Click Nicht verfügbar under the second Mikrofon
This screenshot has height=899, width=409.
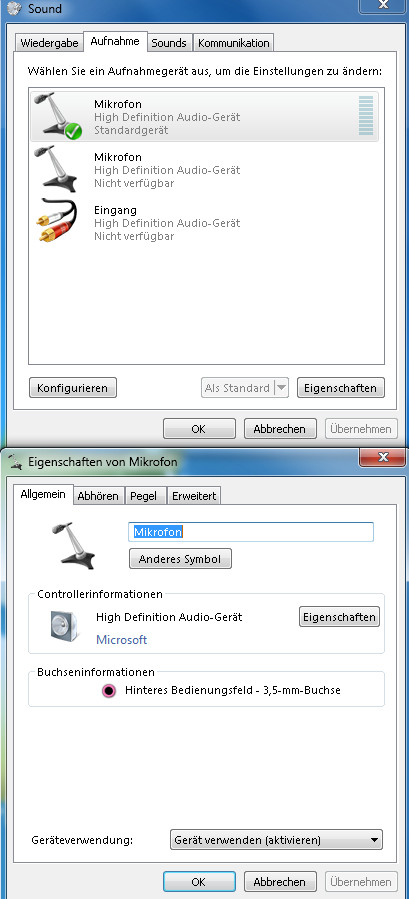click(134, 183)
